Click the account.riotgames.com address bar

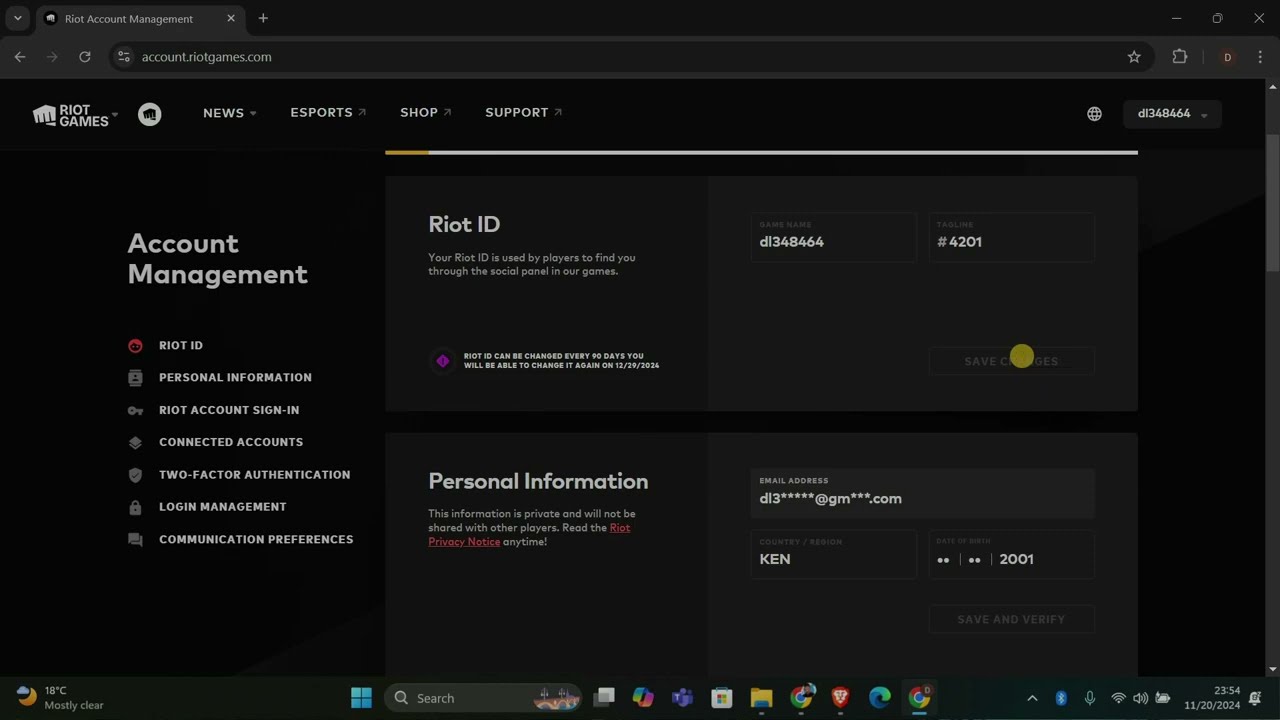(630, 57)
